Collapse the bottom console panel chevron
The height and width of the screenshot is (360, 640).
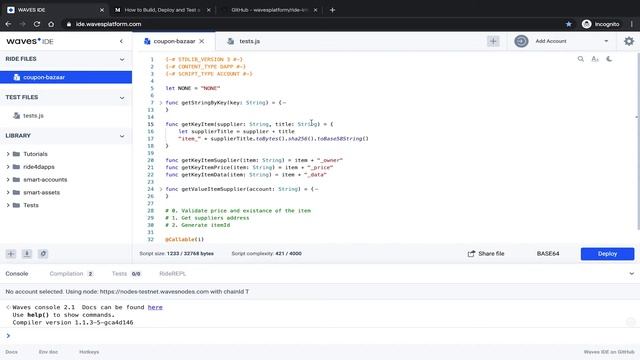click(631, 274)
